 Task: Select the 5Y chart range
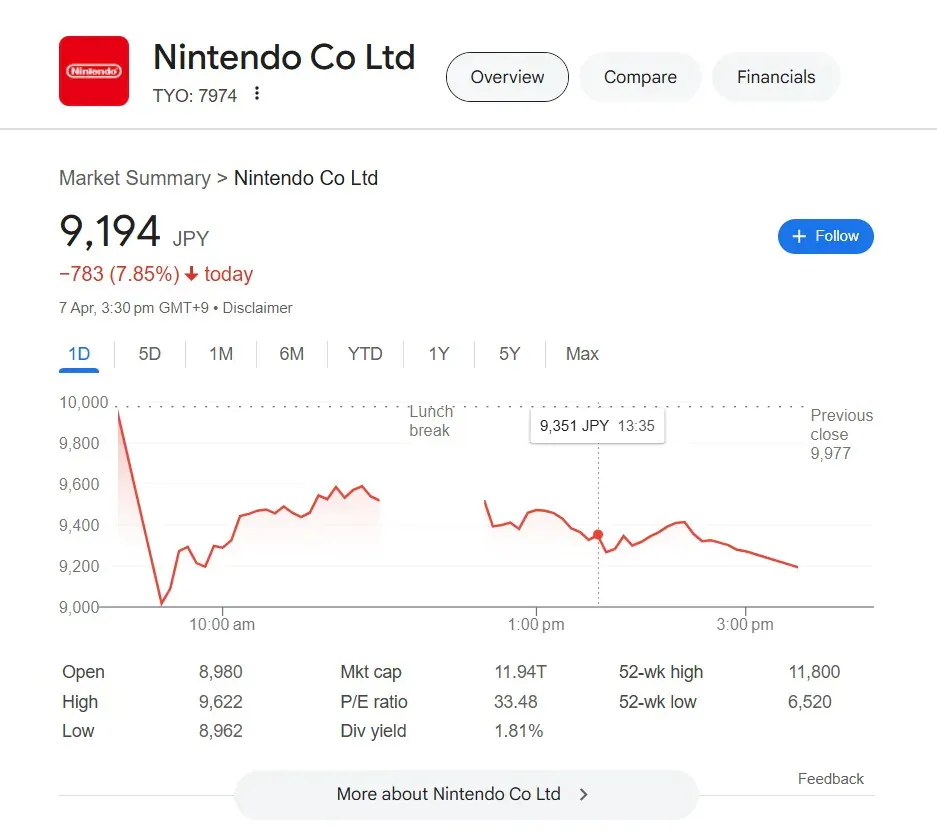click(x=510, y=354)
